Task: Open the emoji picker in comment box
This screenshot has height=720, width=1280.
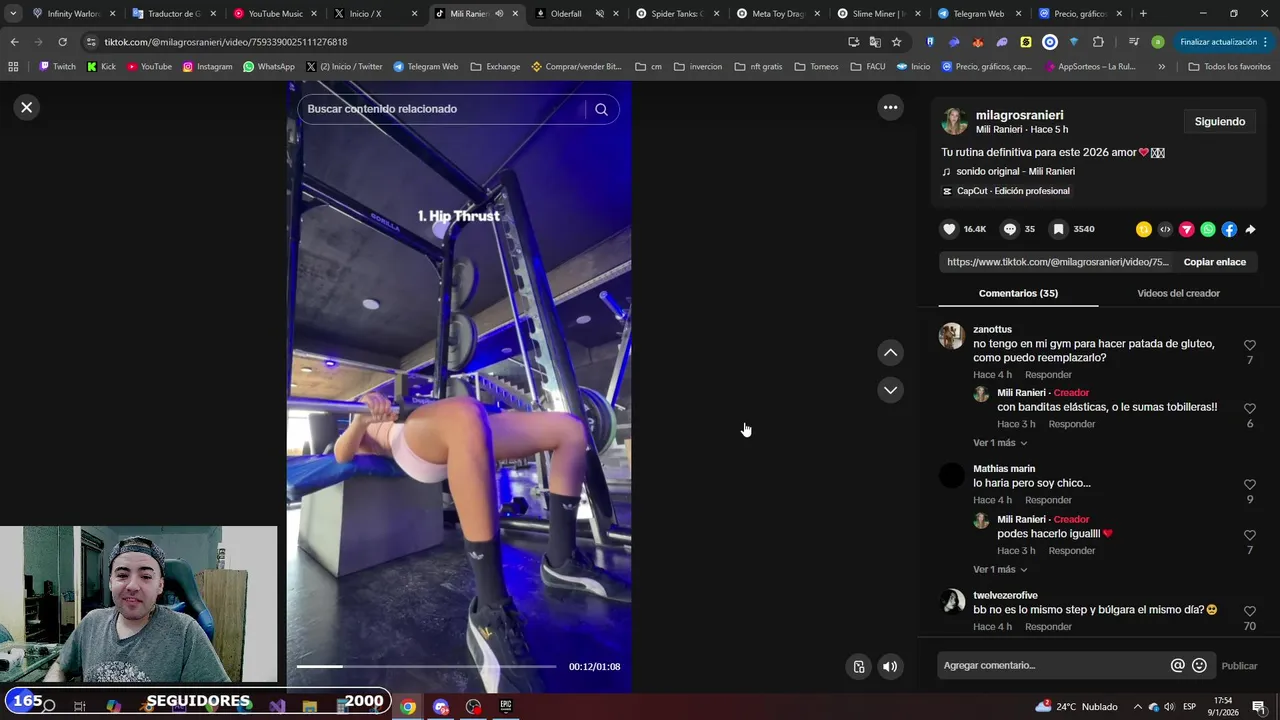Action: [x=1199, y=666]
